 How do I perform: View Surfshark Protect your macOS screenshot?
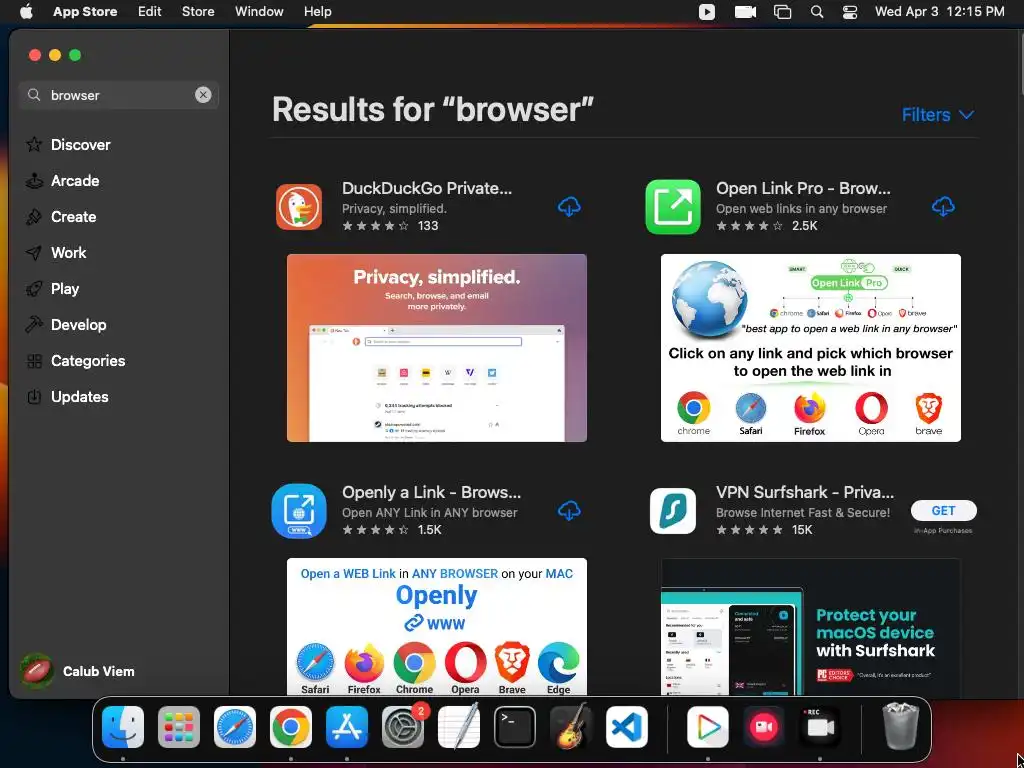click(x=810, y=626)
